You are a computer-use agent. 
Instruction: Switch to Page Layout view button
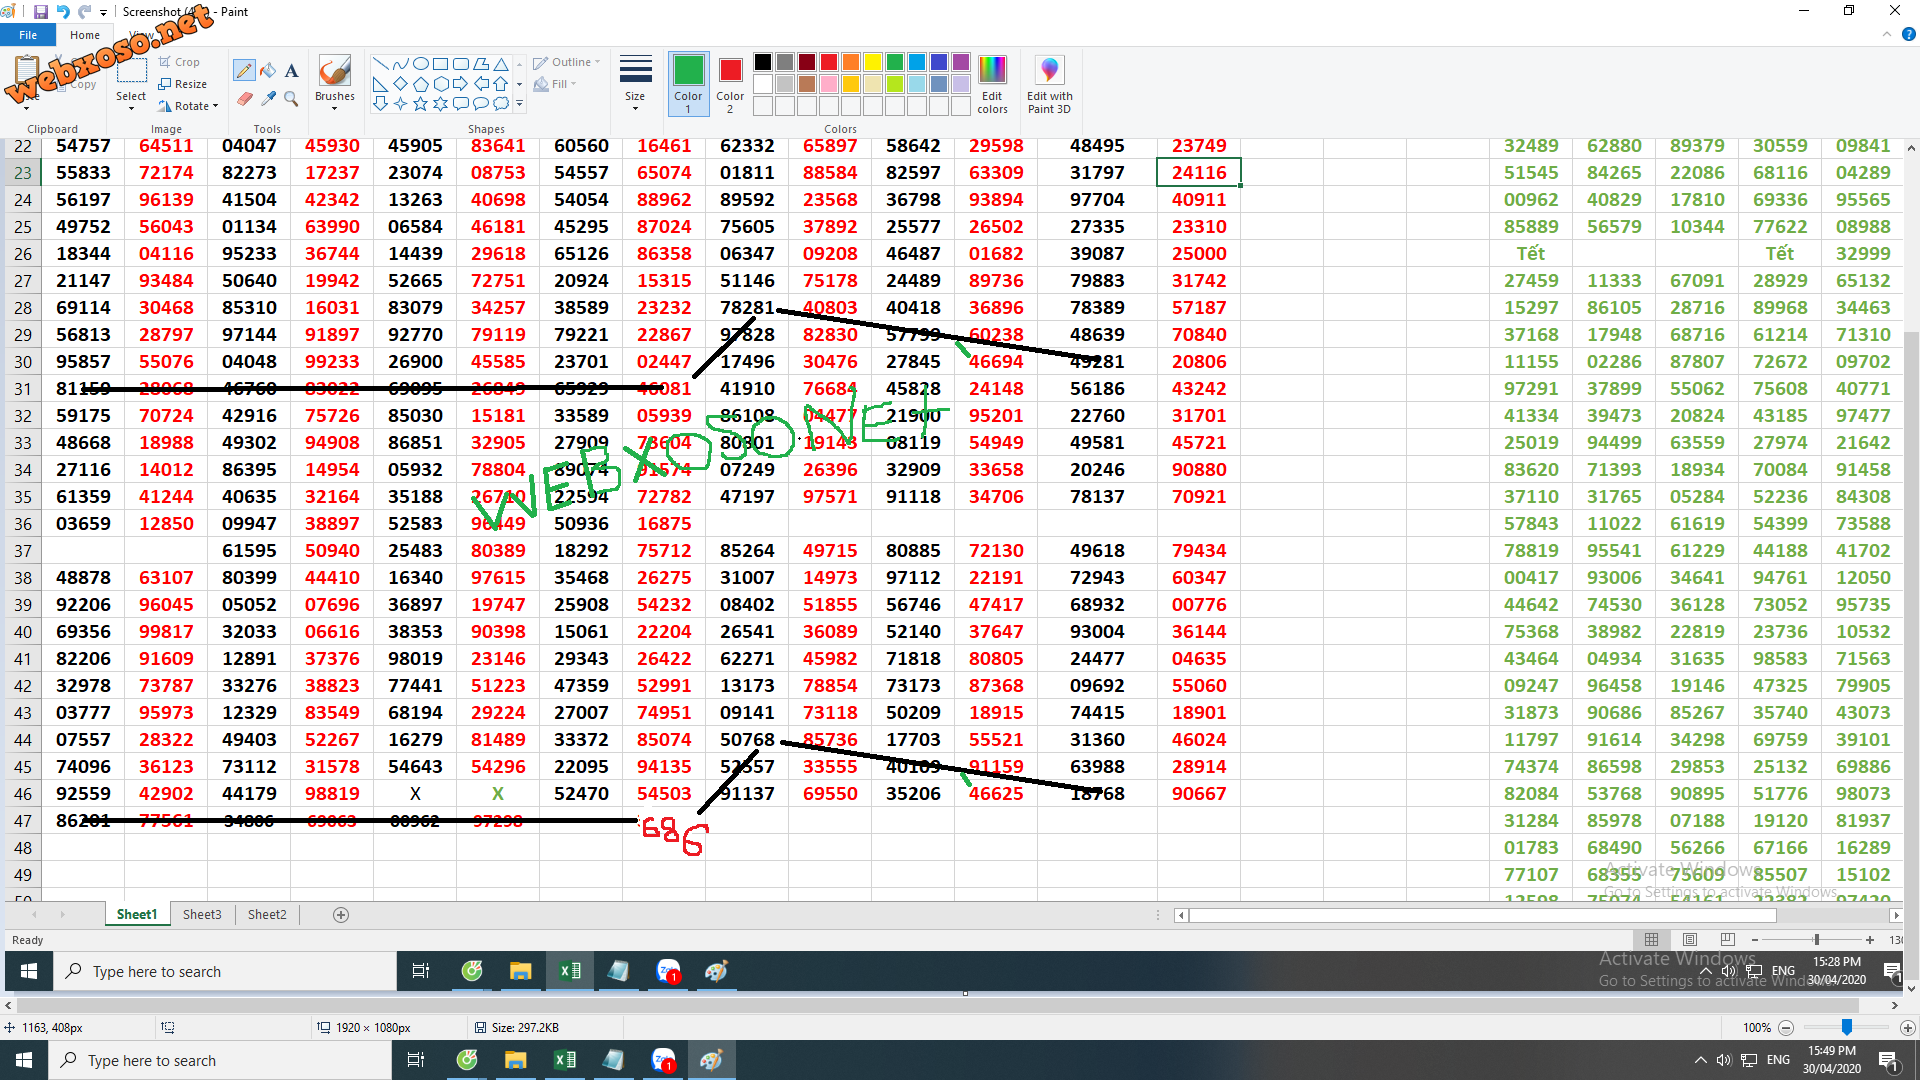[1689, 939]
